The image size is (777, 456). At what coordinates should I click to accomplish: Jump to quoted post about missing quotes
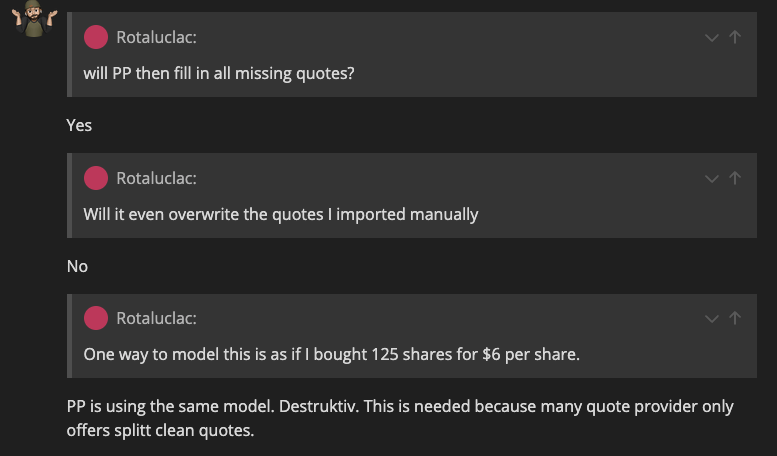click(x=735, y=38)
